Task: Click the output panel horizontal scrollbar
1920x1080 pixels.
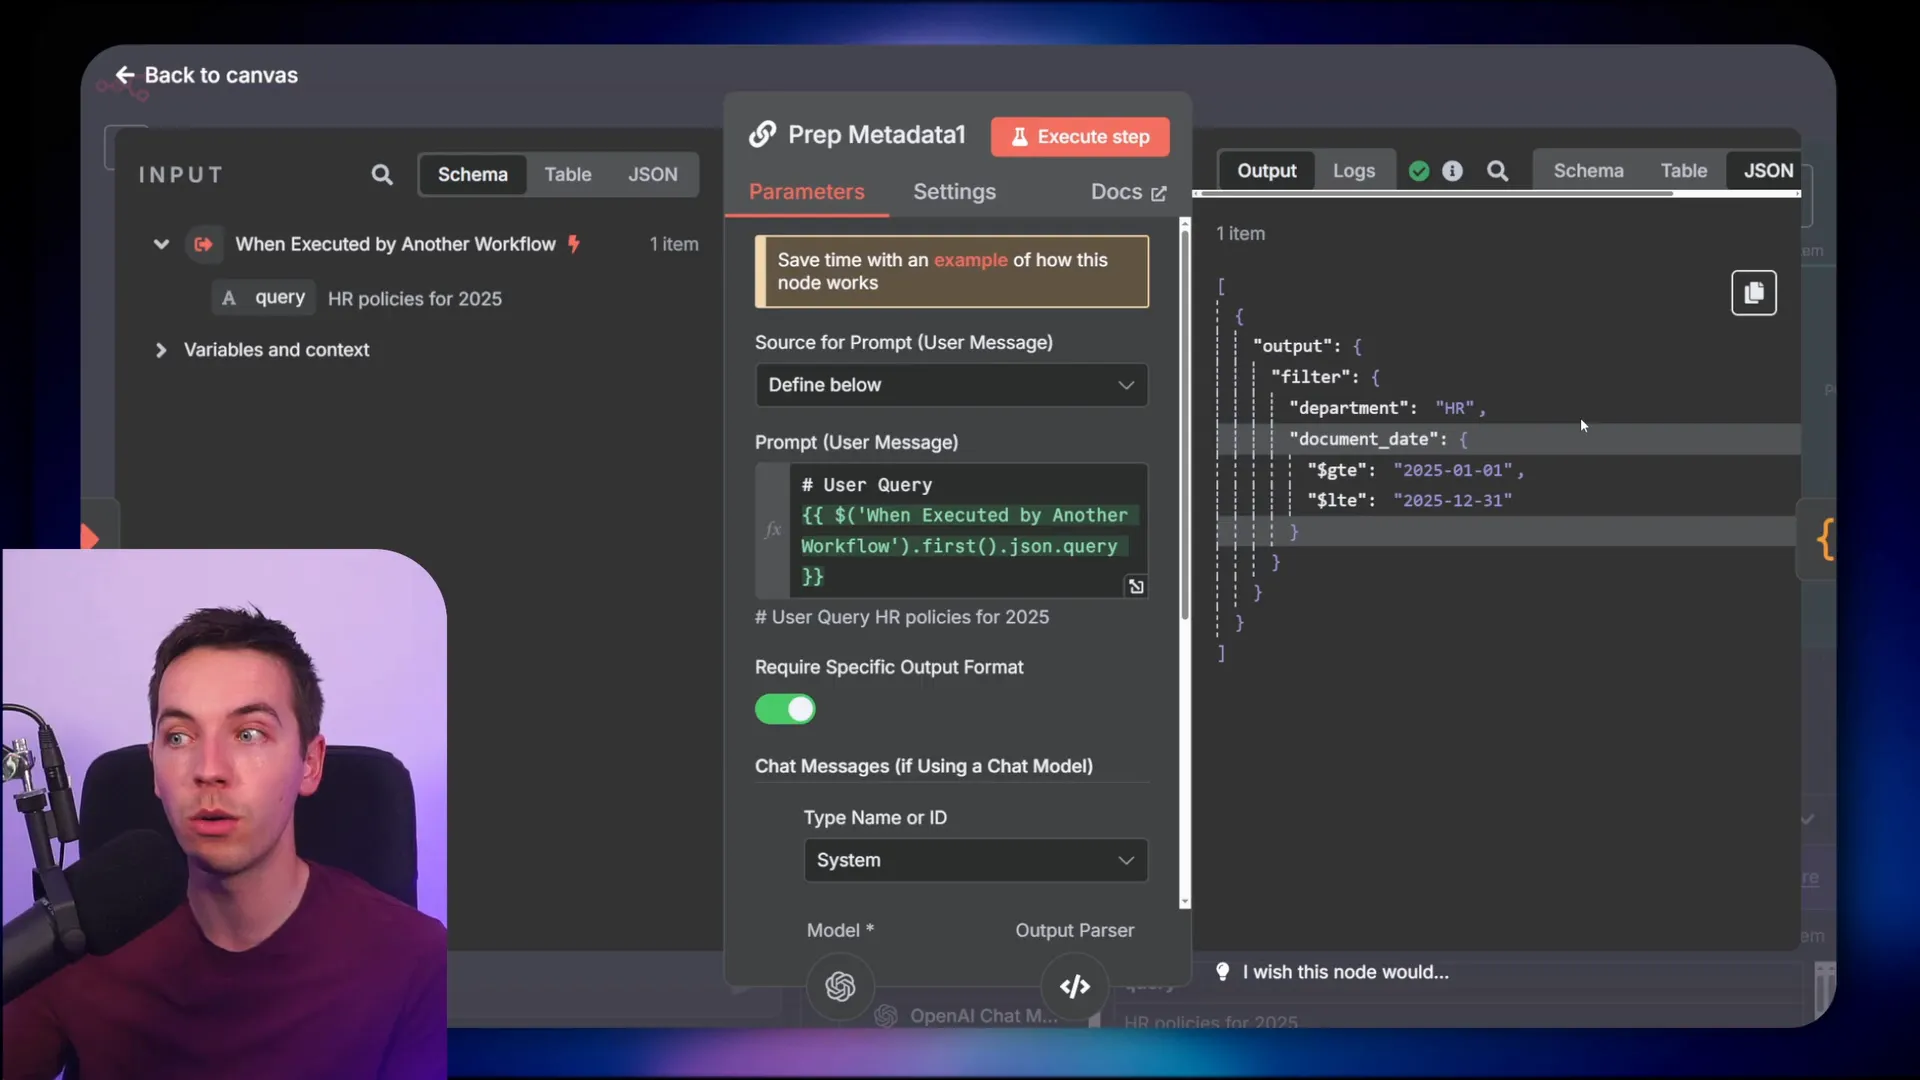Action: point(1435,194)
